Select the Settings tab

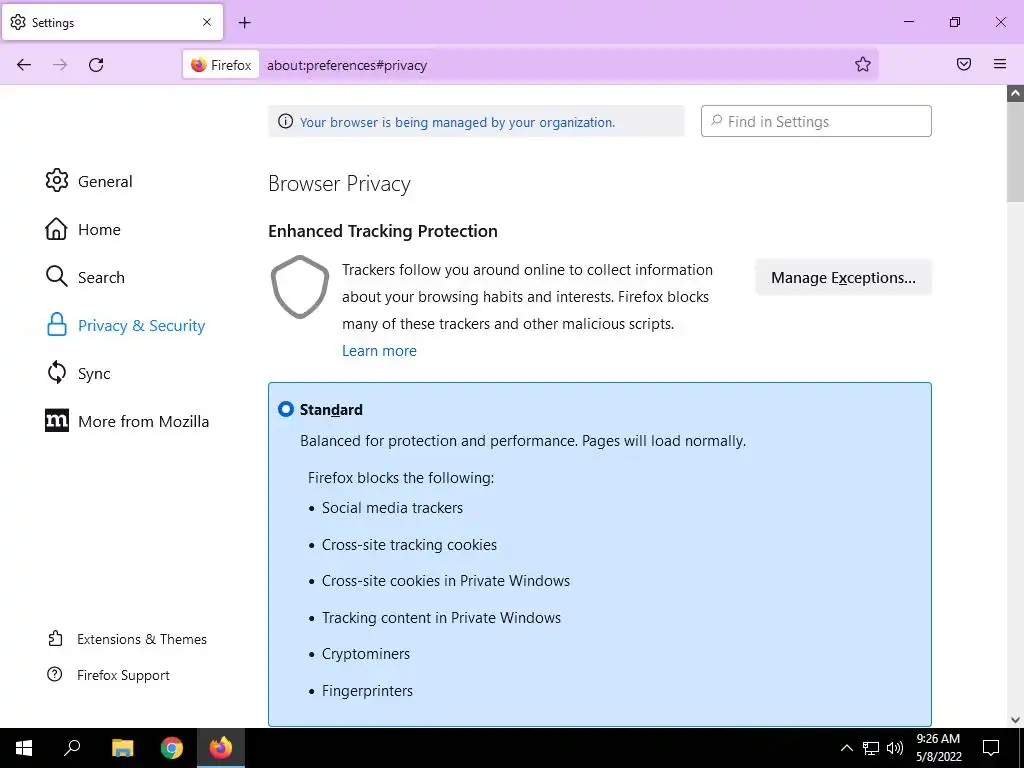(x=112, y=22)
